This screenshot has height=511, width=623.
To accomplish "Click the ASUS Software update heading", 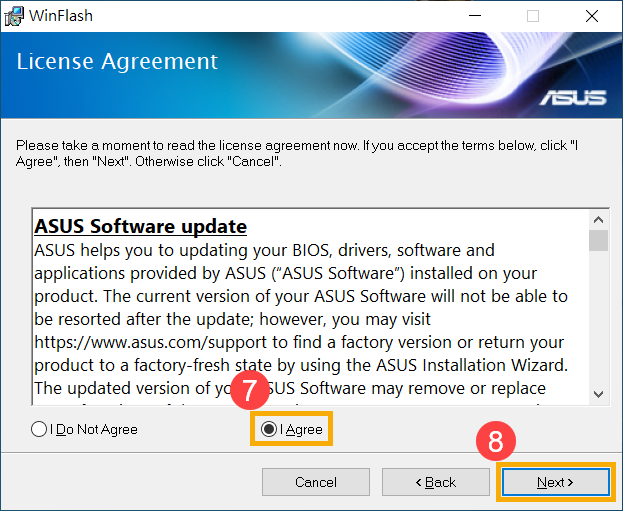I will click(x=141, y=226).
